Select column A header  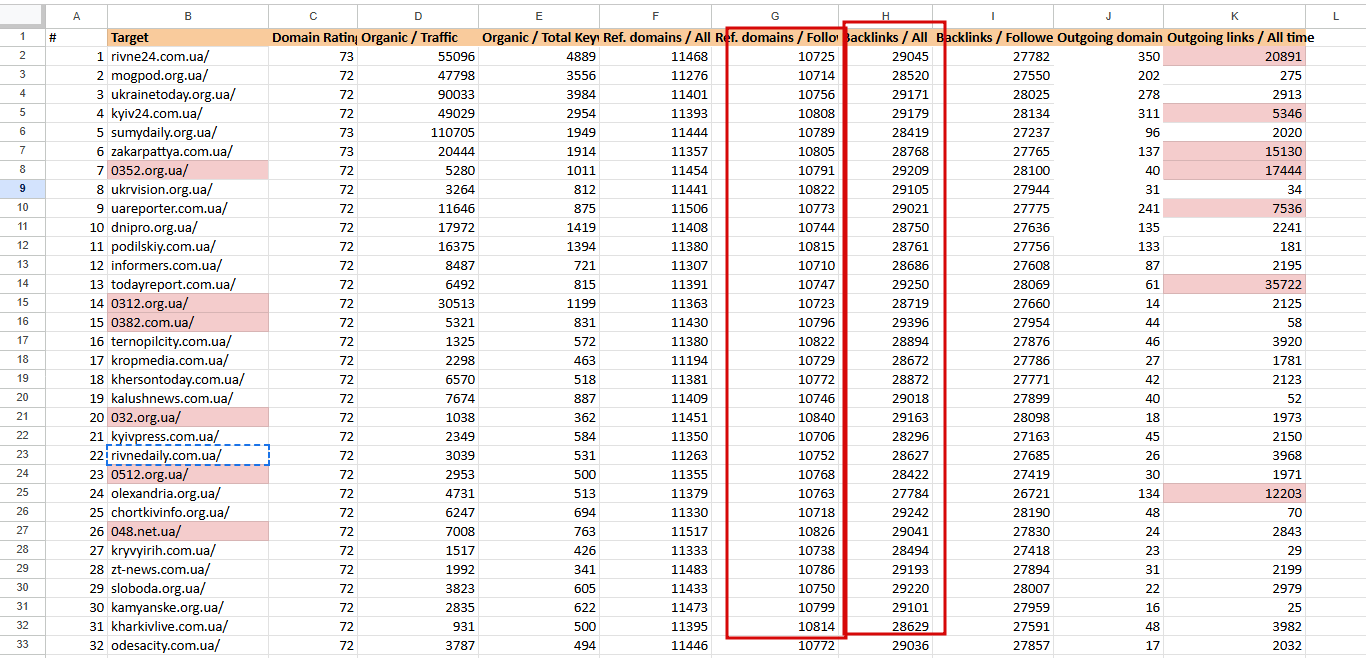coord(77,15)
